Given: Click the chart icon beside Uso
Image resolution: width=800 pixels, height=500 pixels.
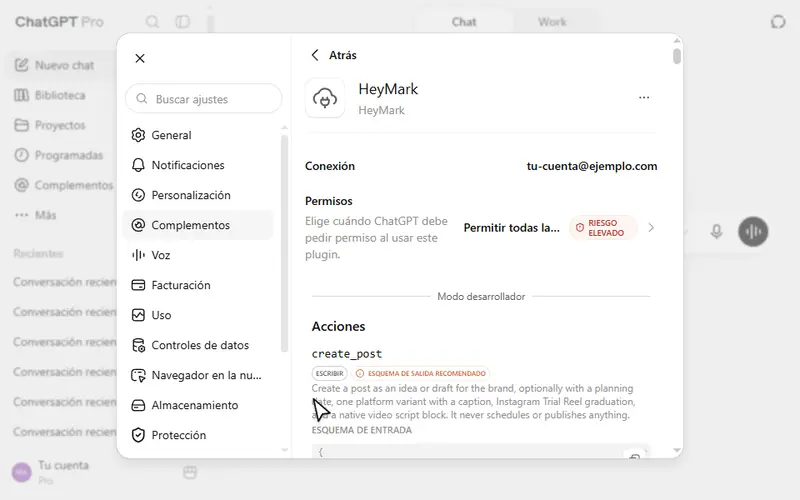Looking at the screenshot, I should pyautogui.click(x=138, y=315).
